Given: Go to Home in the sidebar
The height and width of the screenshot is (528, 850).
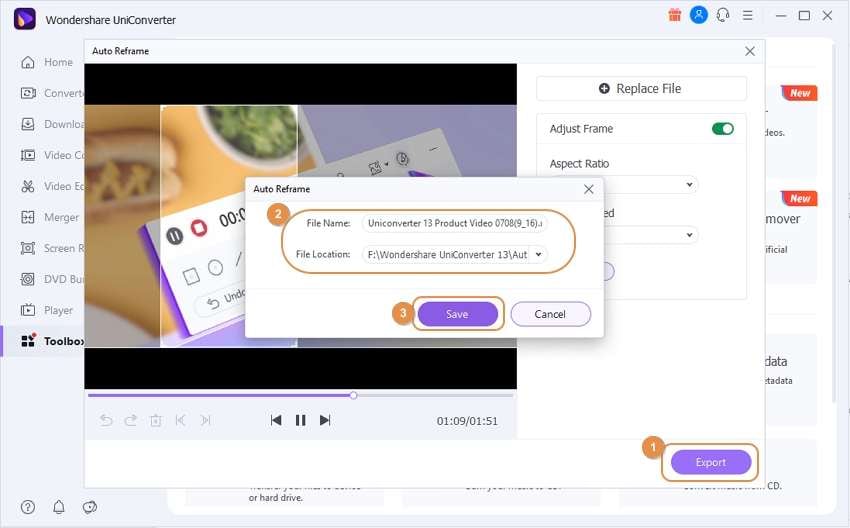Looking at the screenshot, I should 47,62.
